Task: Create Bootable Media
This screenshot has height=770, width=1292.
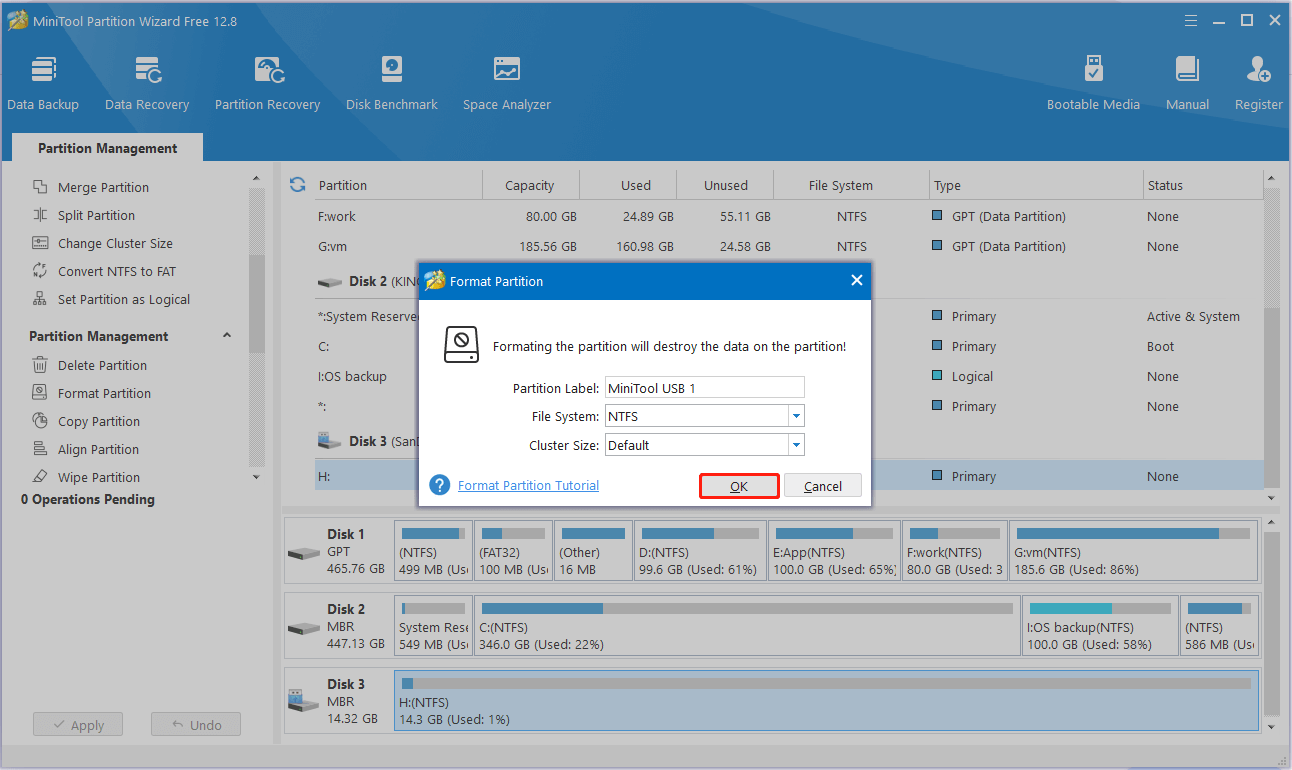Action: [x=1093, y=84]
